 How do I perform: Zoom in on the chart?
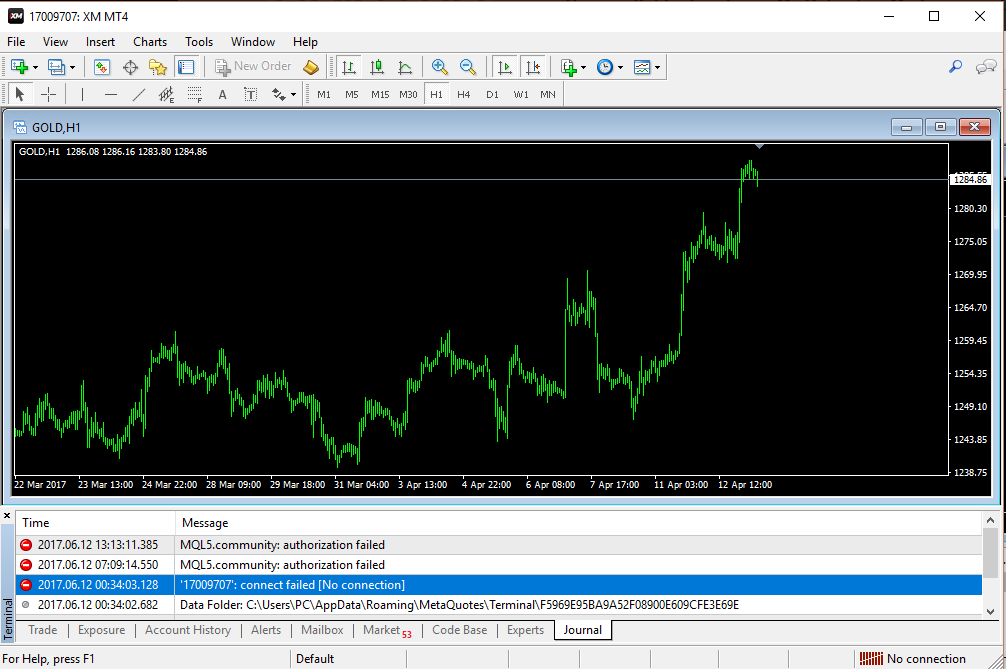coord(439,67)
